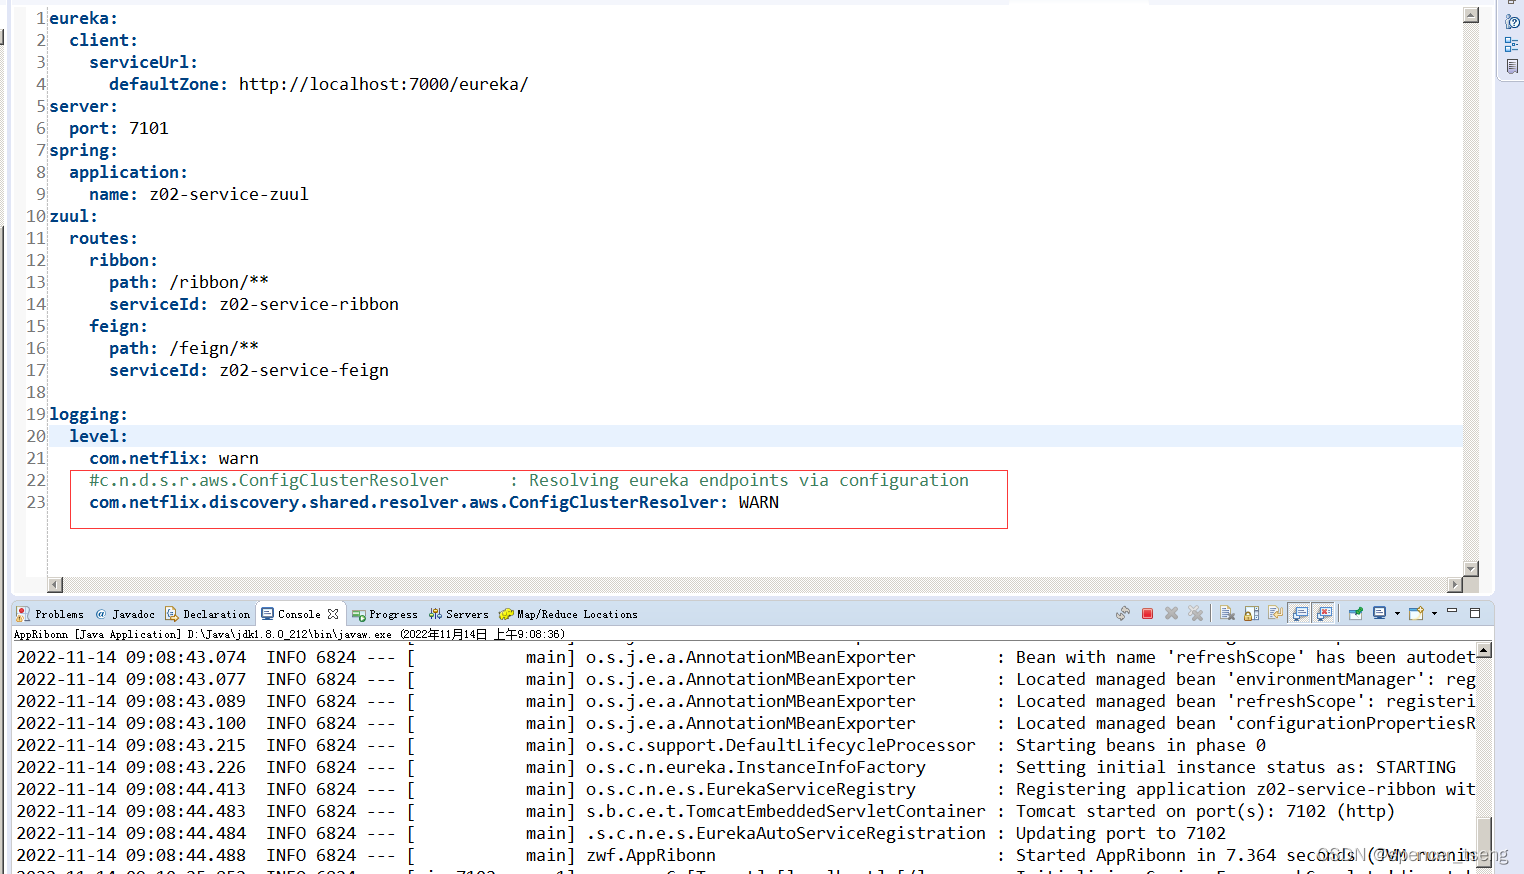Open the Help fast view on right sidebar
Viewport: 1524px width, 874px height.
[x=1511, y=21]
